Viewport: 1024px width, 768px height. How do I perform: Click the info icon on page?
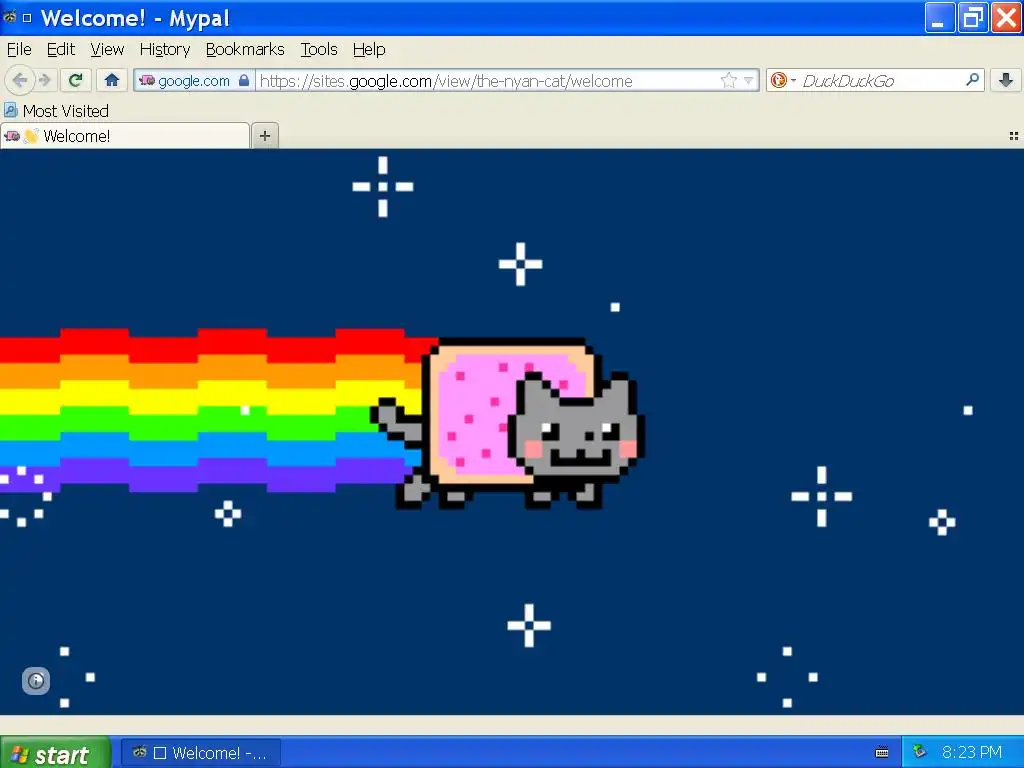coord(36,681)
